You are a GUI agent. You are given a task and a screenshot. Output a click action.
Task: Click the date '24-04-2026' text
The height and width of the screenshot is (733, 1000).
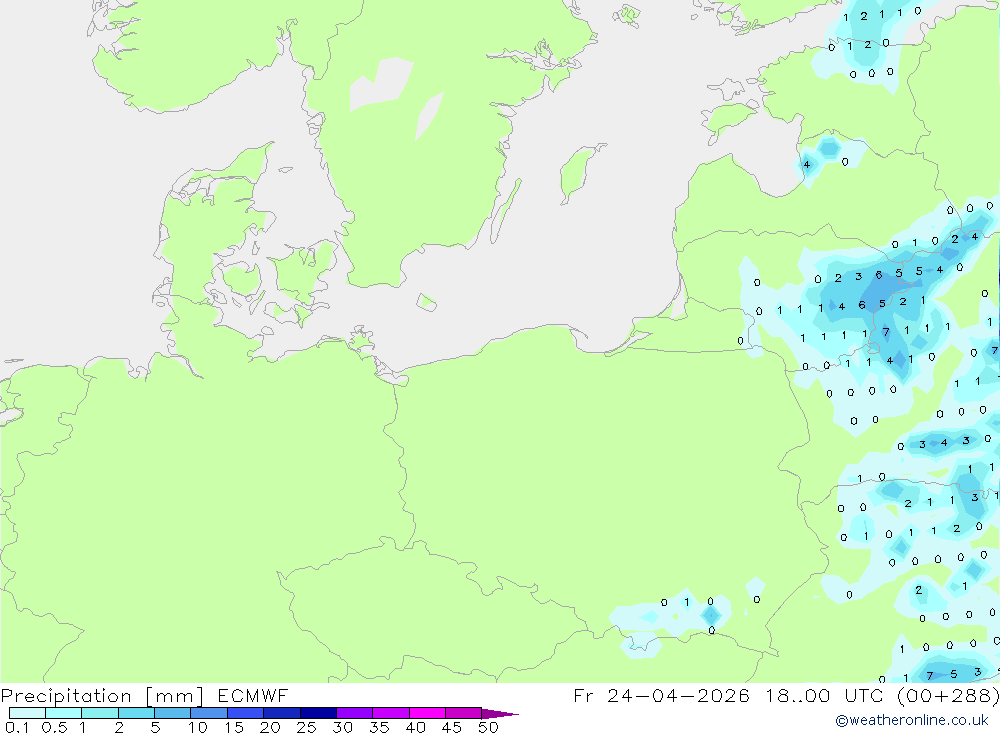point(678,695)
